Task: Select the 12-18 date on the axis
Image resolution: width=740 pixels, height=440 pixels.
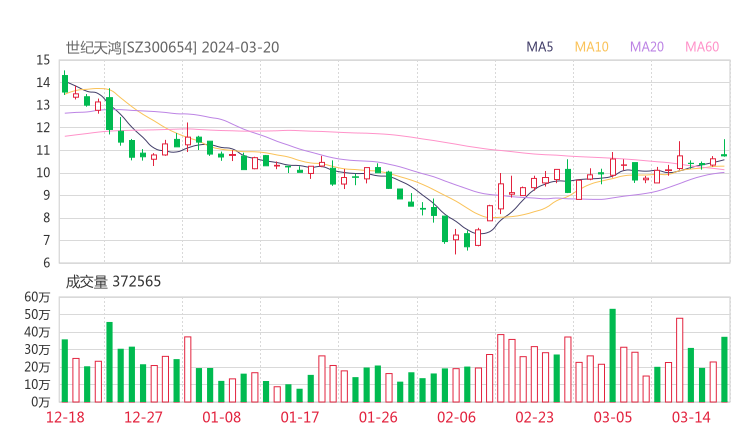Action: pos(65,417)
